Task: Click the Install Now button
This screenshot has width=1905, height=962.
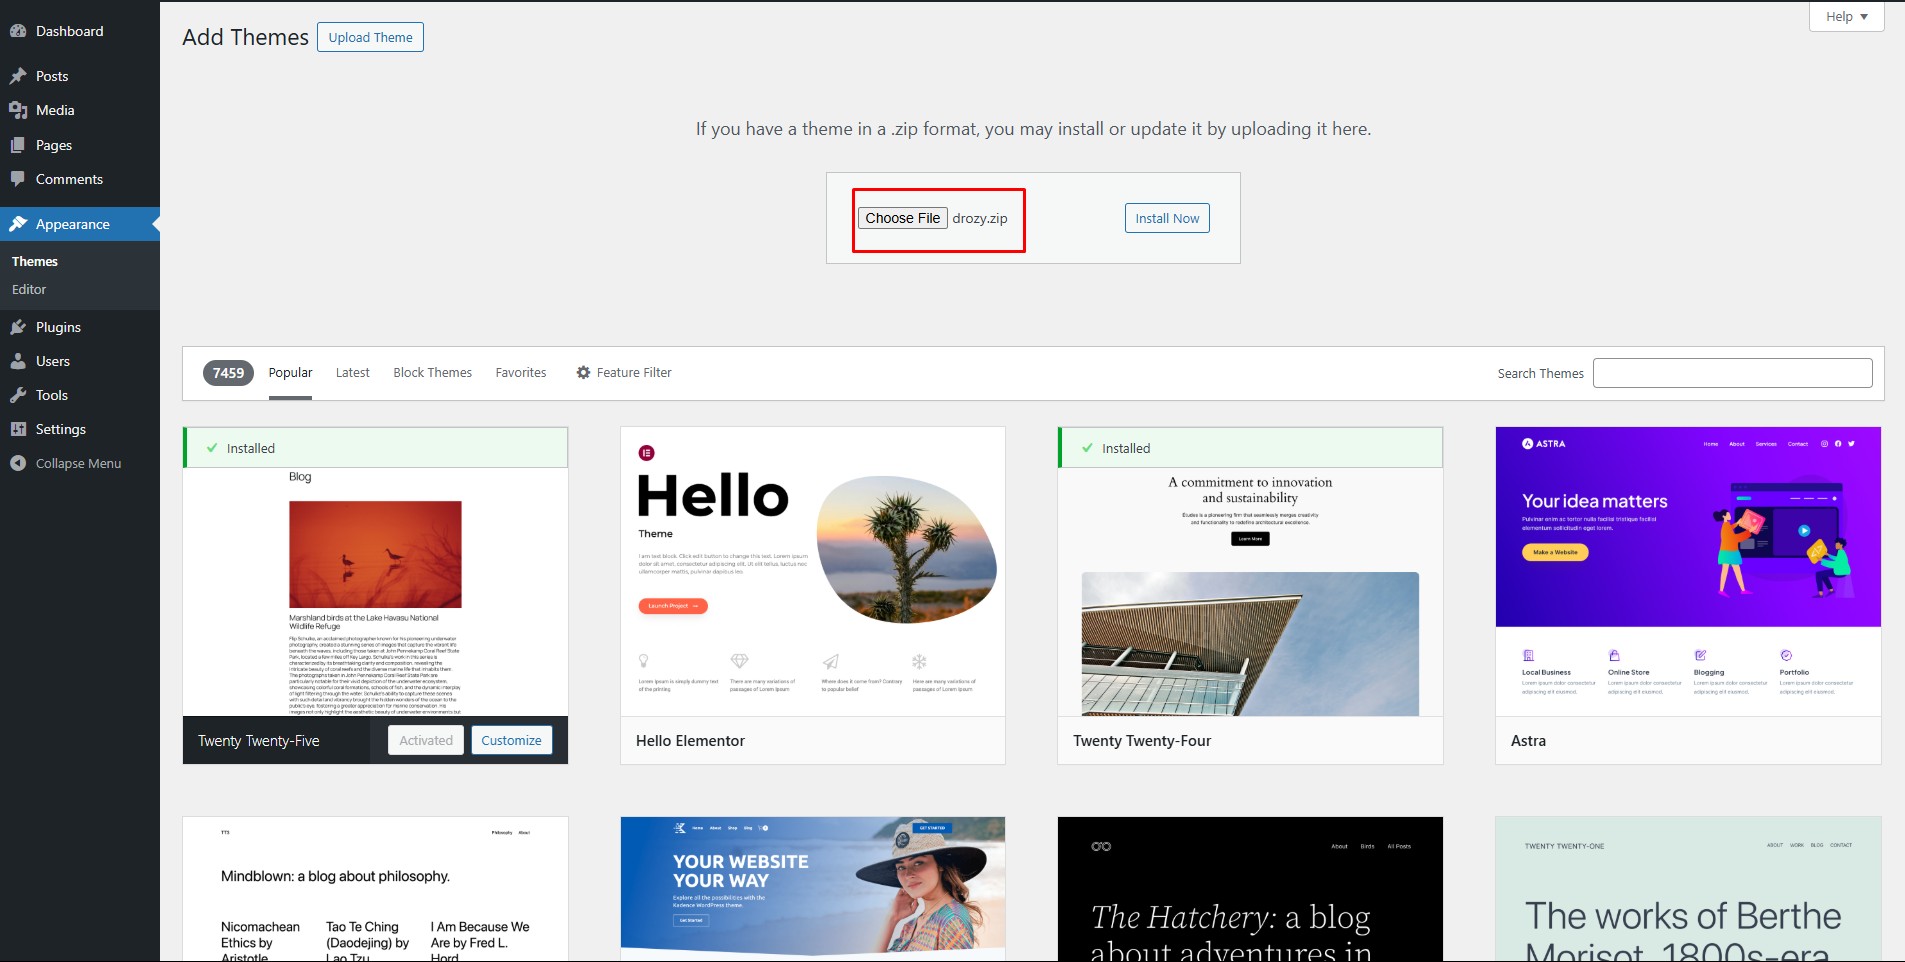Action: pyautogui.click(x=1167, y=218)
